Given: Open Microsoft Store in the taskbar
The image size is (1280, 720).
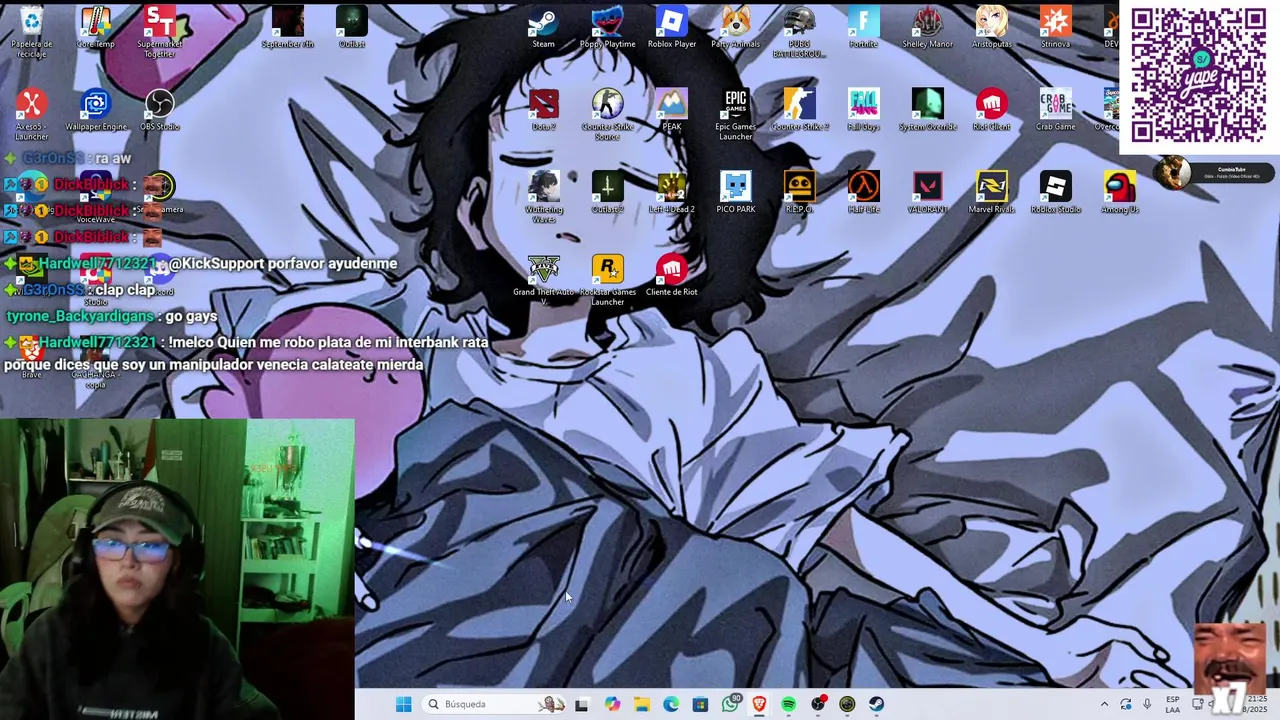Looking at the screenshot, I should 700,704.
